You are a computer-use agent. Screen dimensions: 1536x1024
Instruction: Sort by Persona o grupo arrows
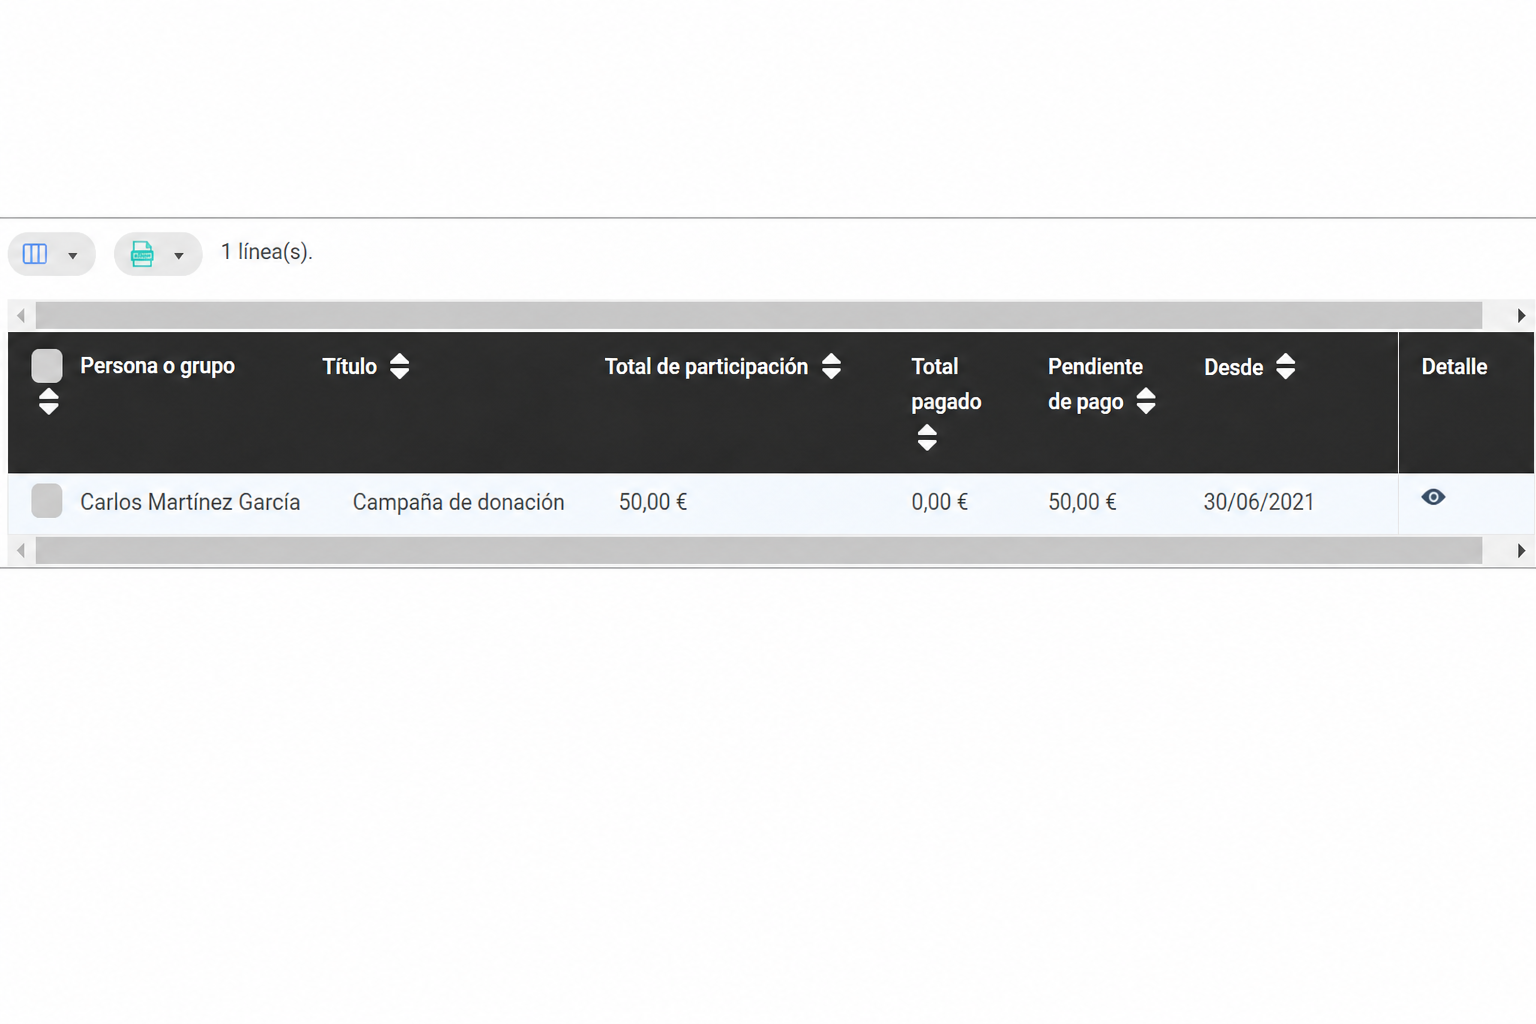pyautogui.click(x=48, y=402)
